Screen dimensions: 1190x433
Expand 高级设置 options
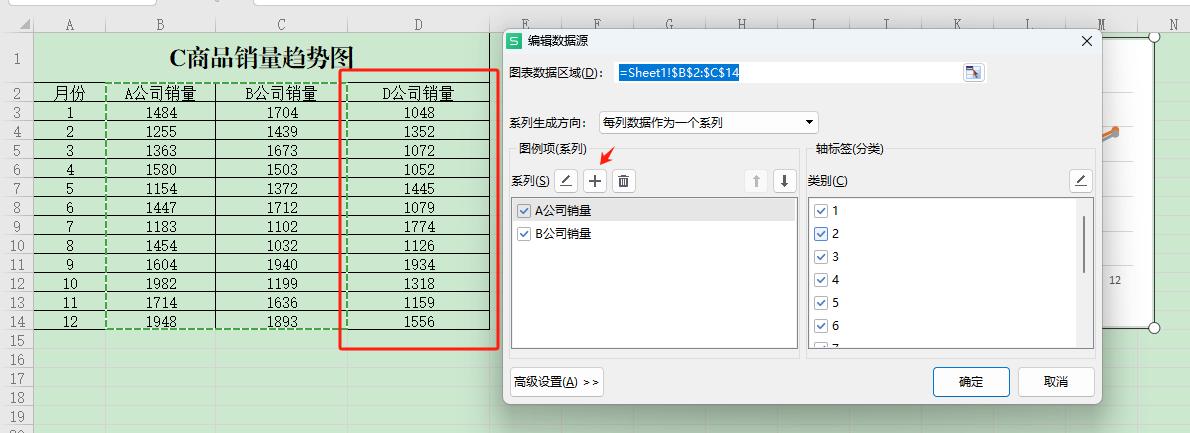pos(557,382)
